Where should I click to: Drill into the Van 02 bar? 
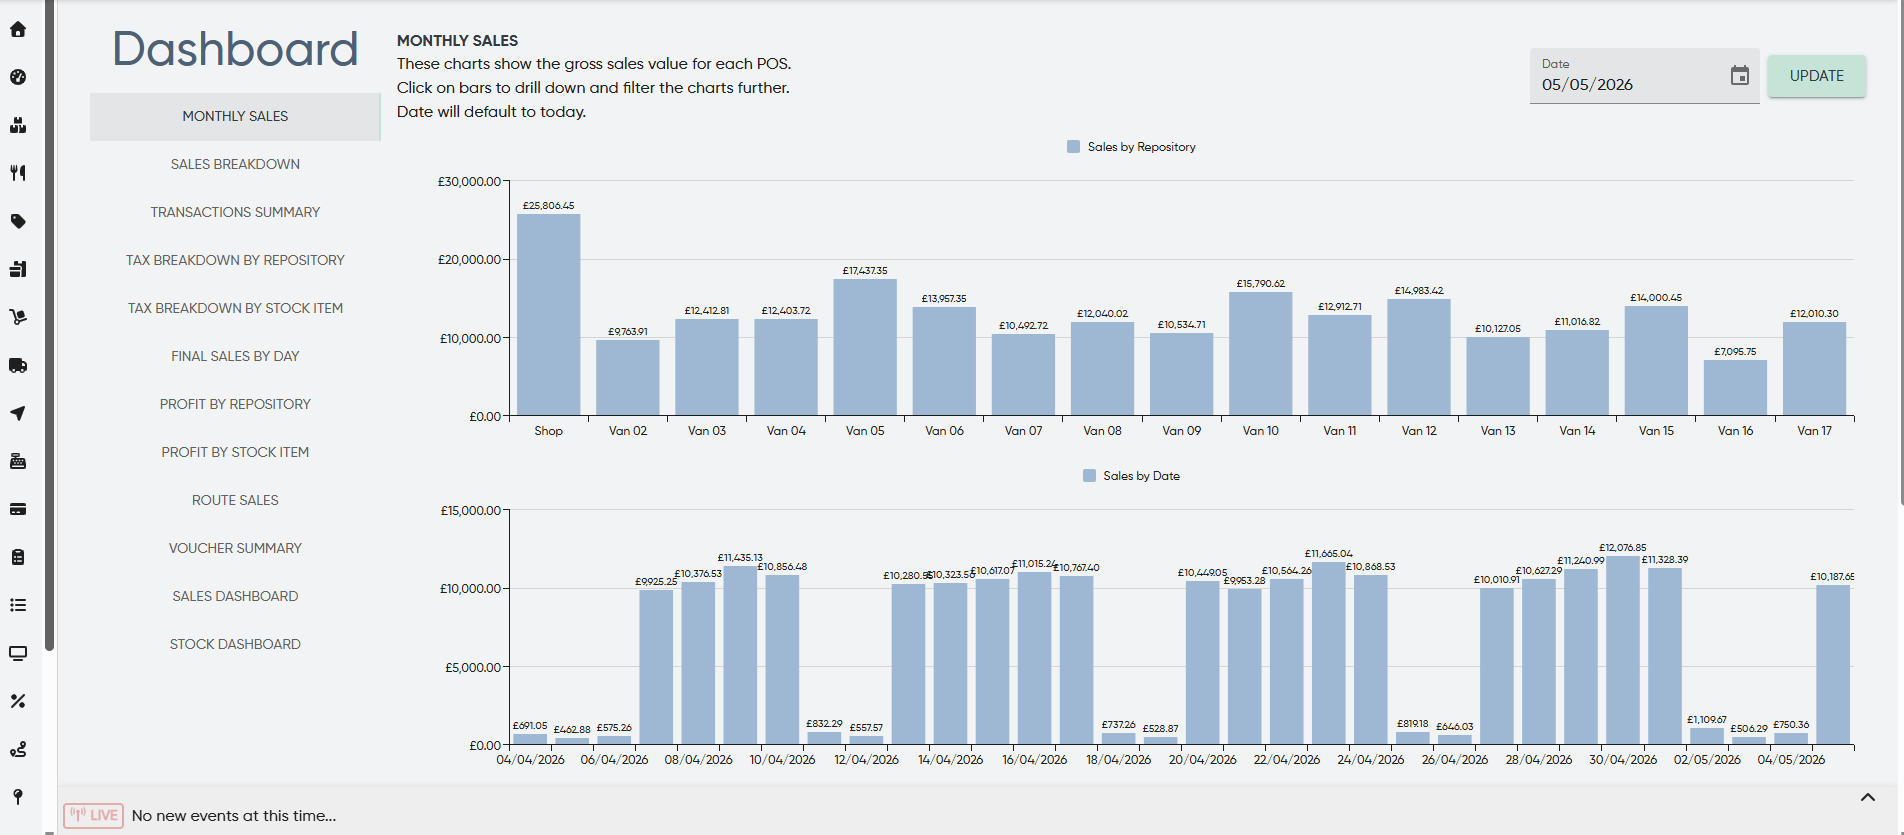(x=627, y=378)
